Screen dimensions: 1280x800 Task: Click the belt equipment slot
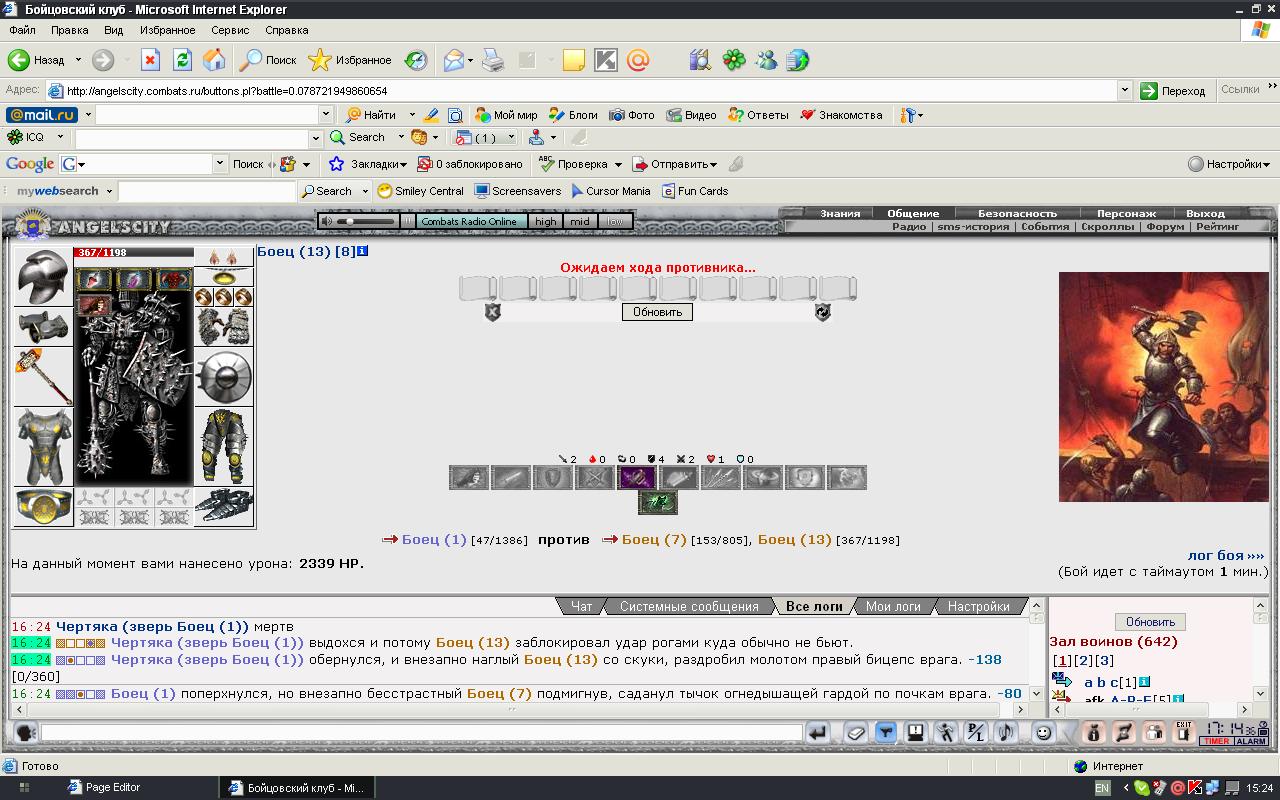point(42,506)
